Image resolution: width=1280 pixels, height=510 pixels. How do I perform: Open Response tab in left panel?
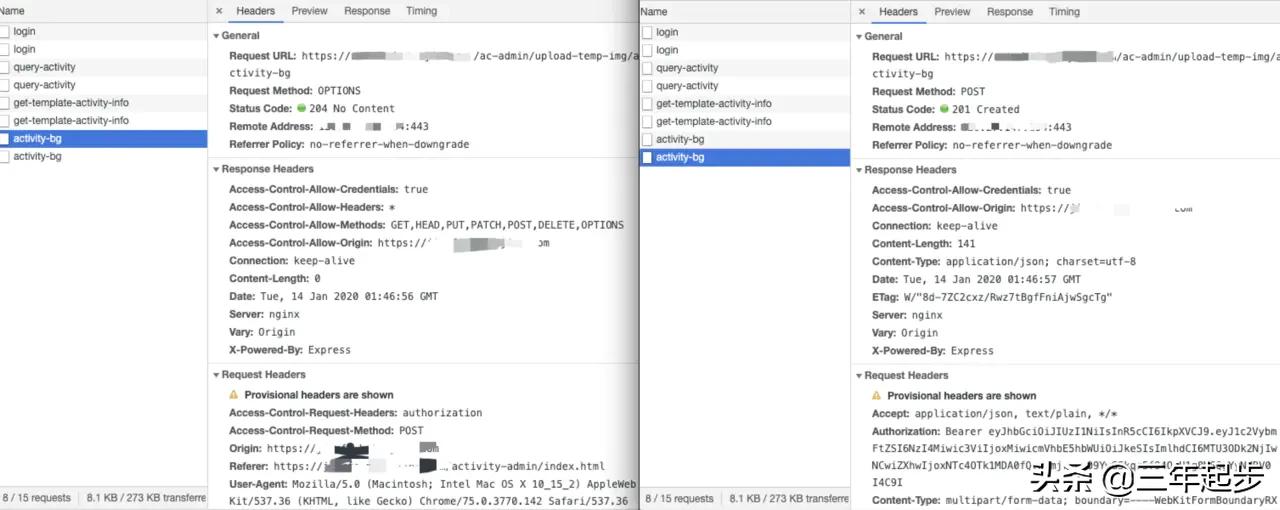[367, 11]
